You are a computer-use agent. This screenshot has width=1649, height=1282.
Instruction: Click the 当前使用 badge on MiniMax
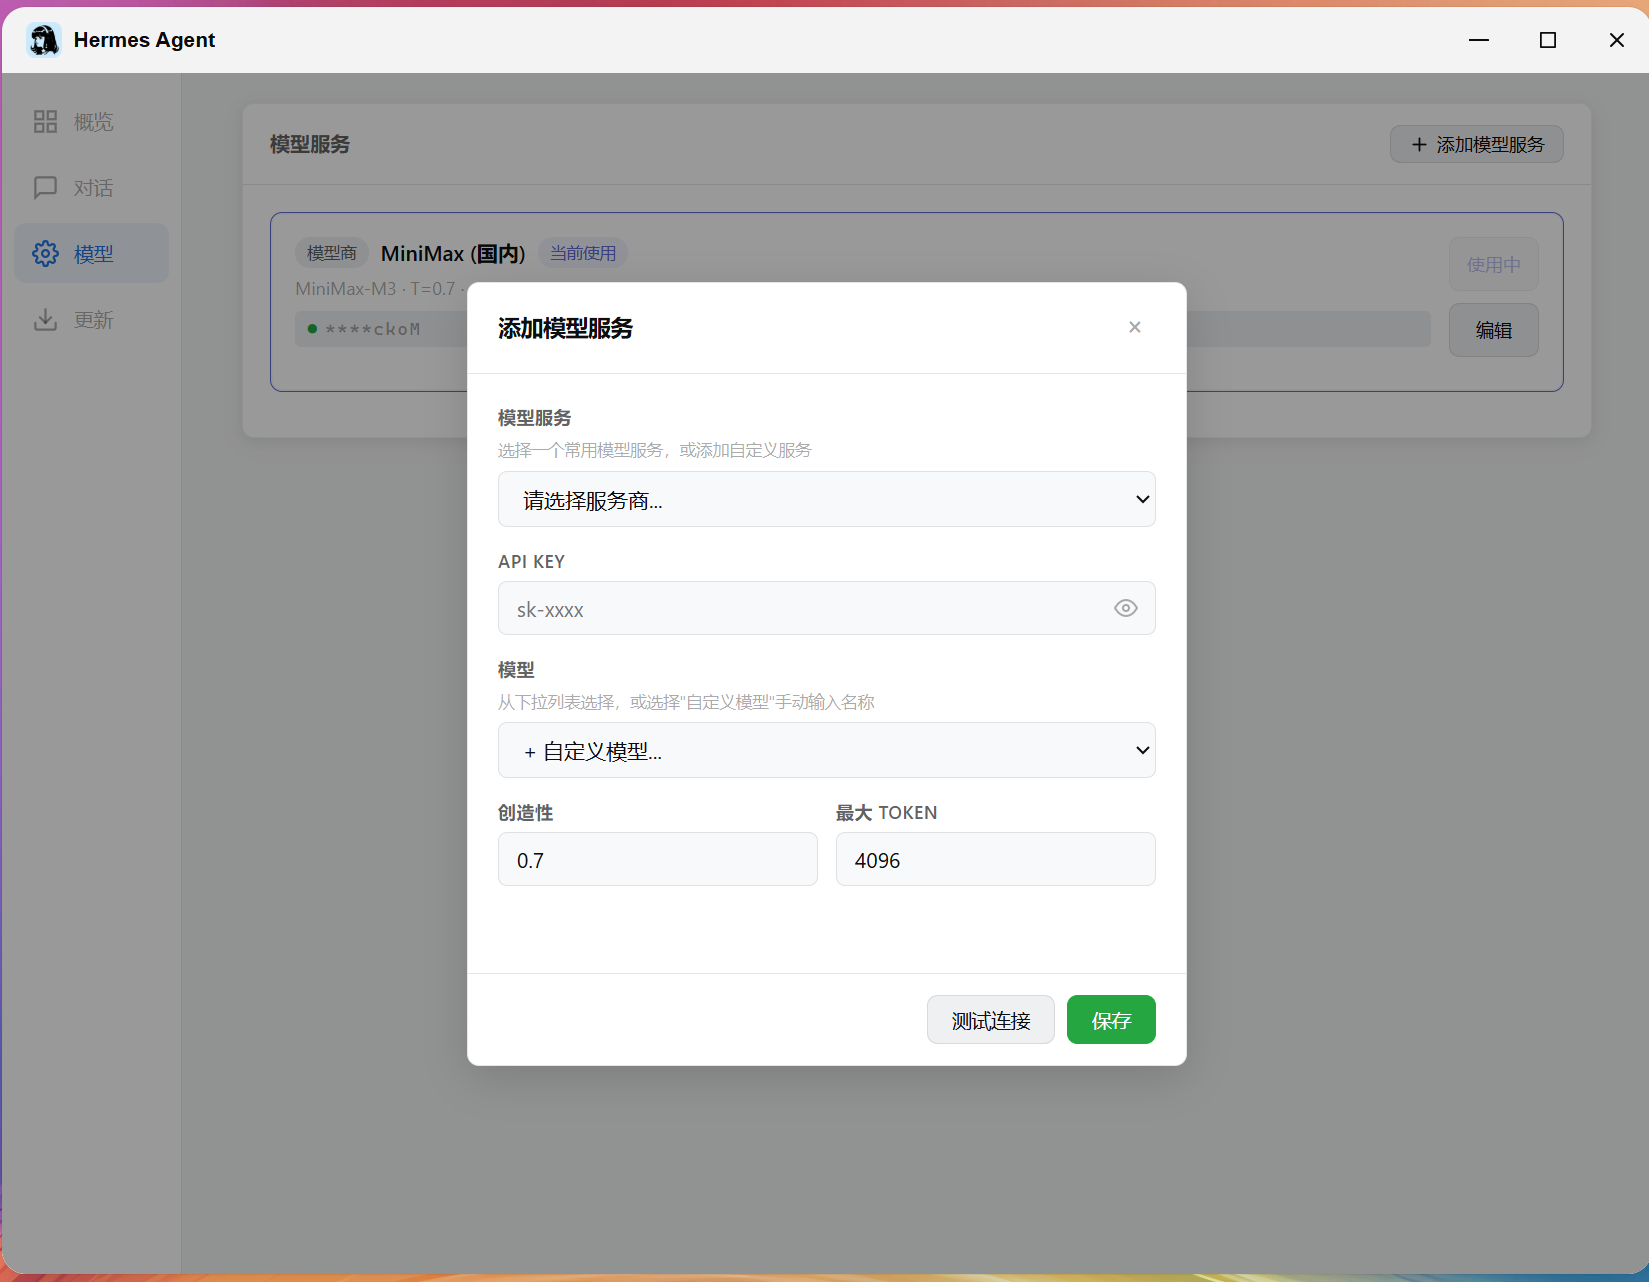(583, 253)
